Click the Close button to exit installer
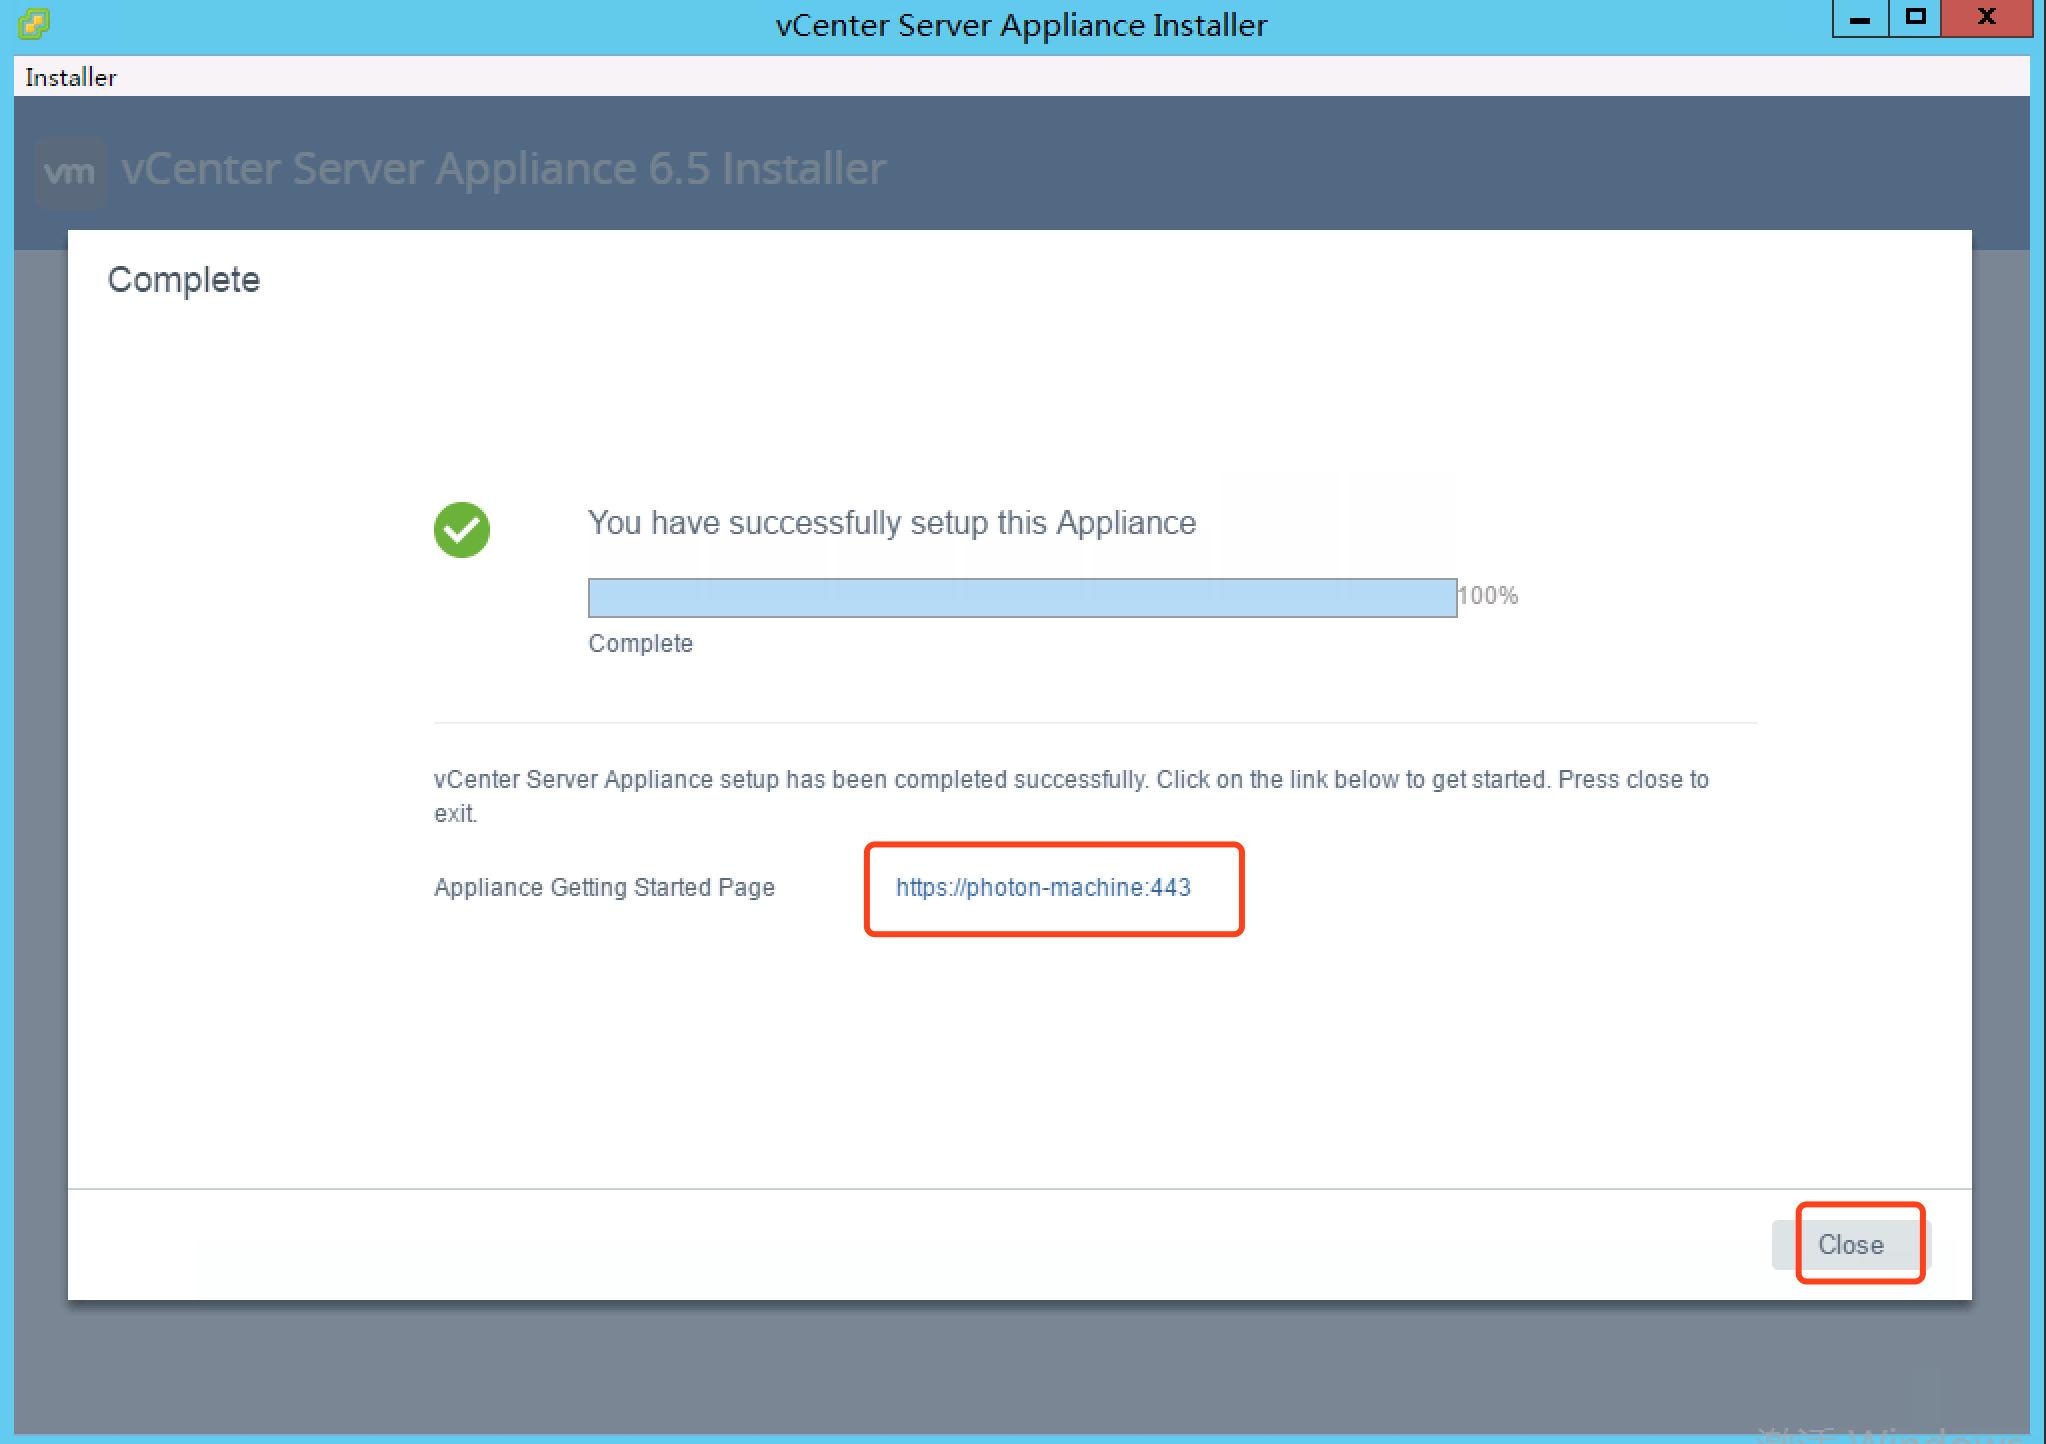This screenshot has width=2046, height=1444. tap(1850, 1245)
